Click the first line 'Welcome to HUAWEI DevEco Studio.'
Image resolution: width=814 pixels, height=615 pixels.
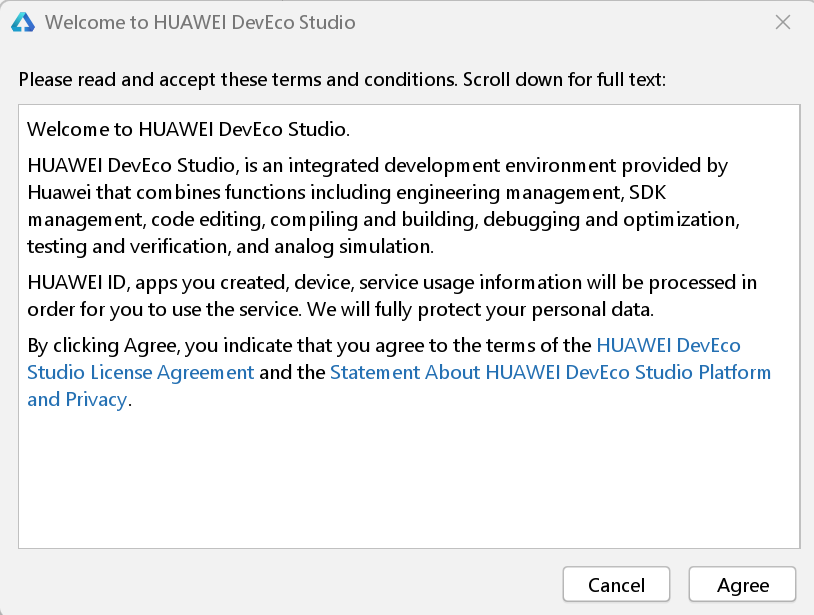(x=188, y=130)
